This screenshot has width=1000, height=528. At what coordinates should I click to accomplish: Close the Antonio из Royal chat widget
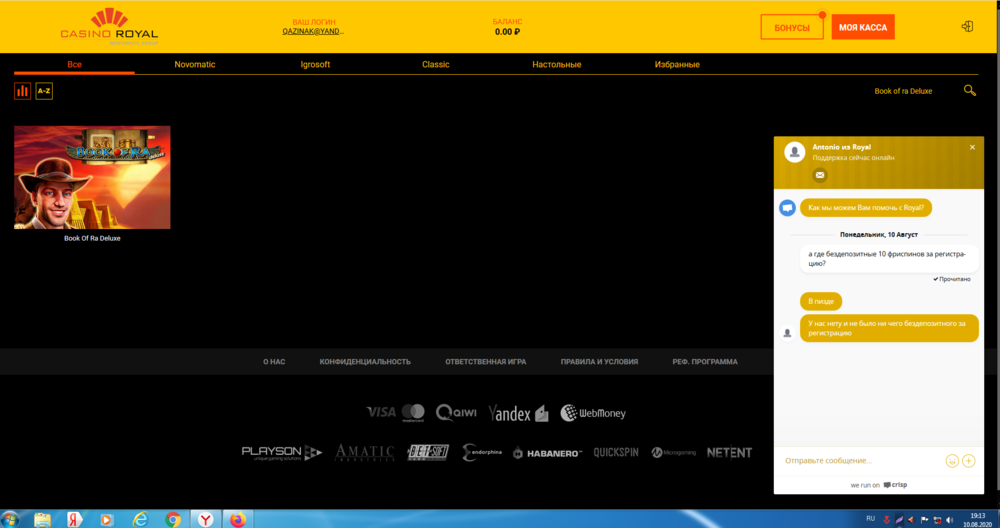[972, 147]
